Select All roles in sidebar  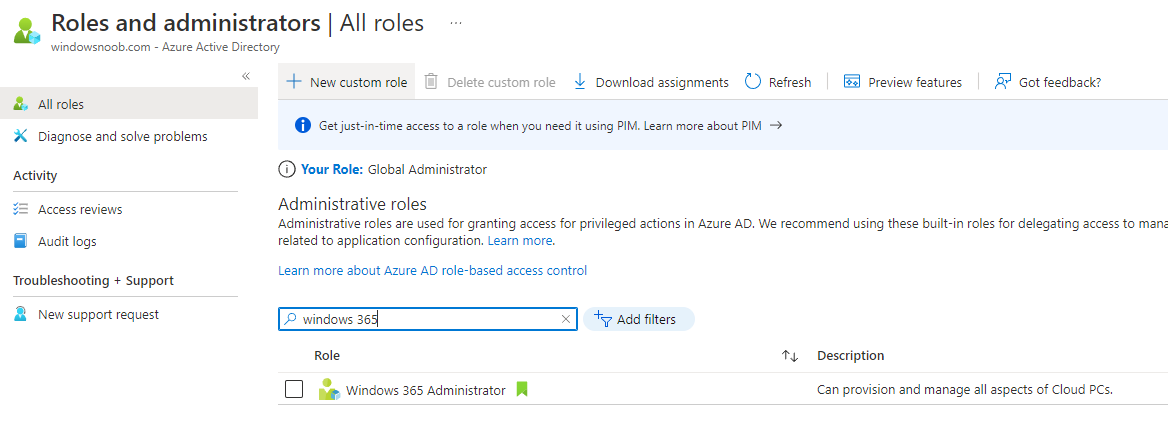click(x=129, y=104)
